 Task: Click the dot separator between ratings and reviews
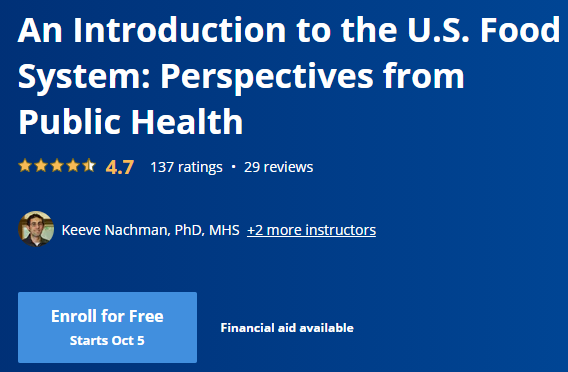234,167
